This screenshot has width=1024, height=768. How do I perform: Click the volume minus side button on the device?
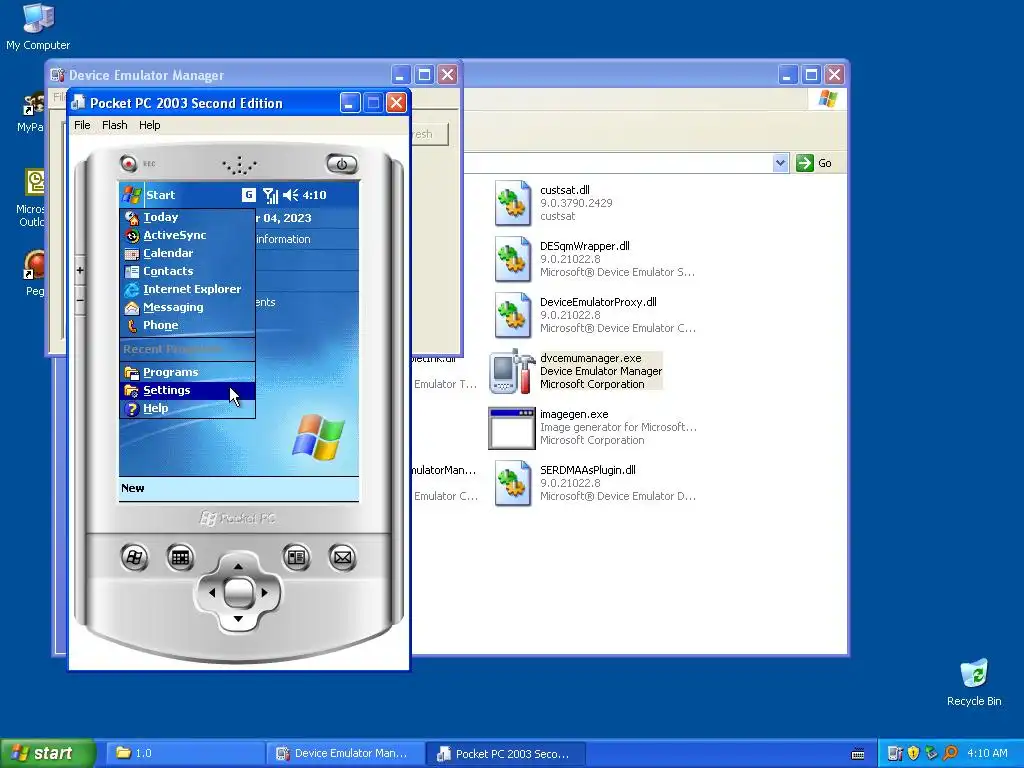pos(80,301)
